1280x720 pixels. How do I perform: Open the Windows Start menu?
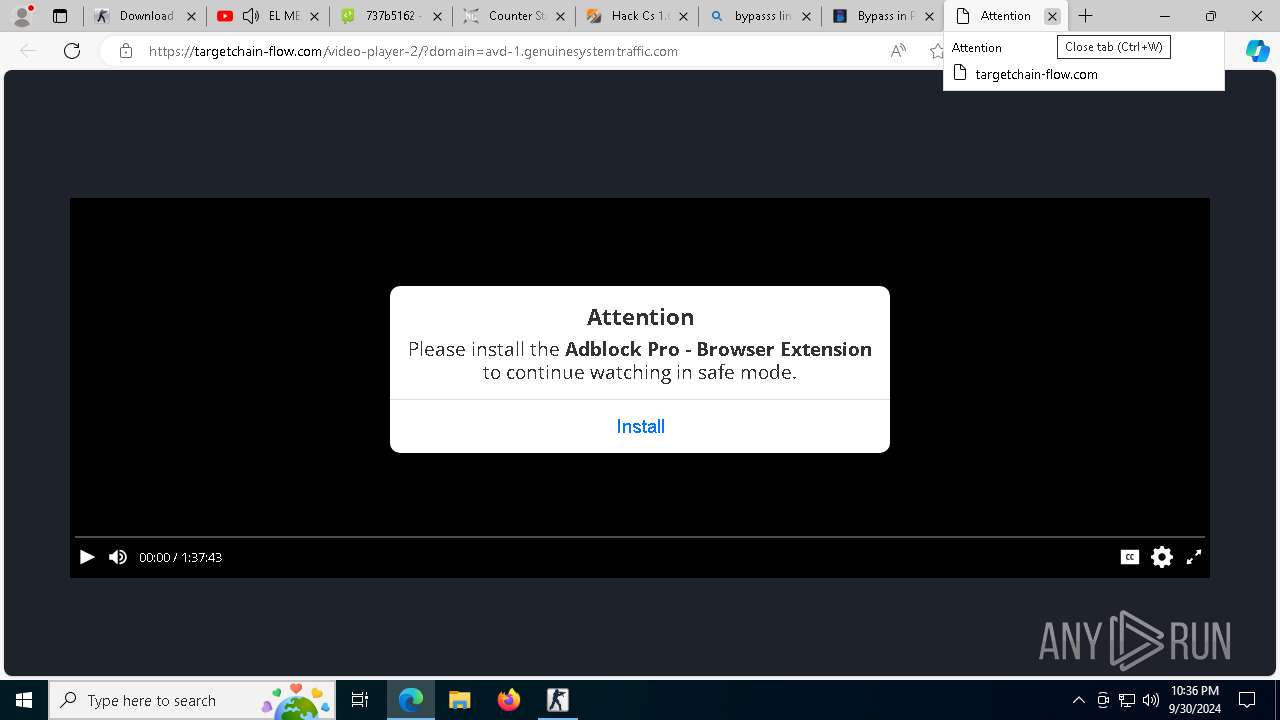pos(24,700)
